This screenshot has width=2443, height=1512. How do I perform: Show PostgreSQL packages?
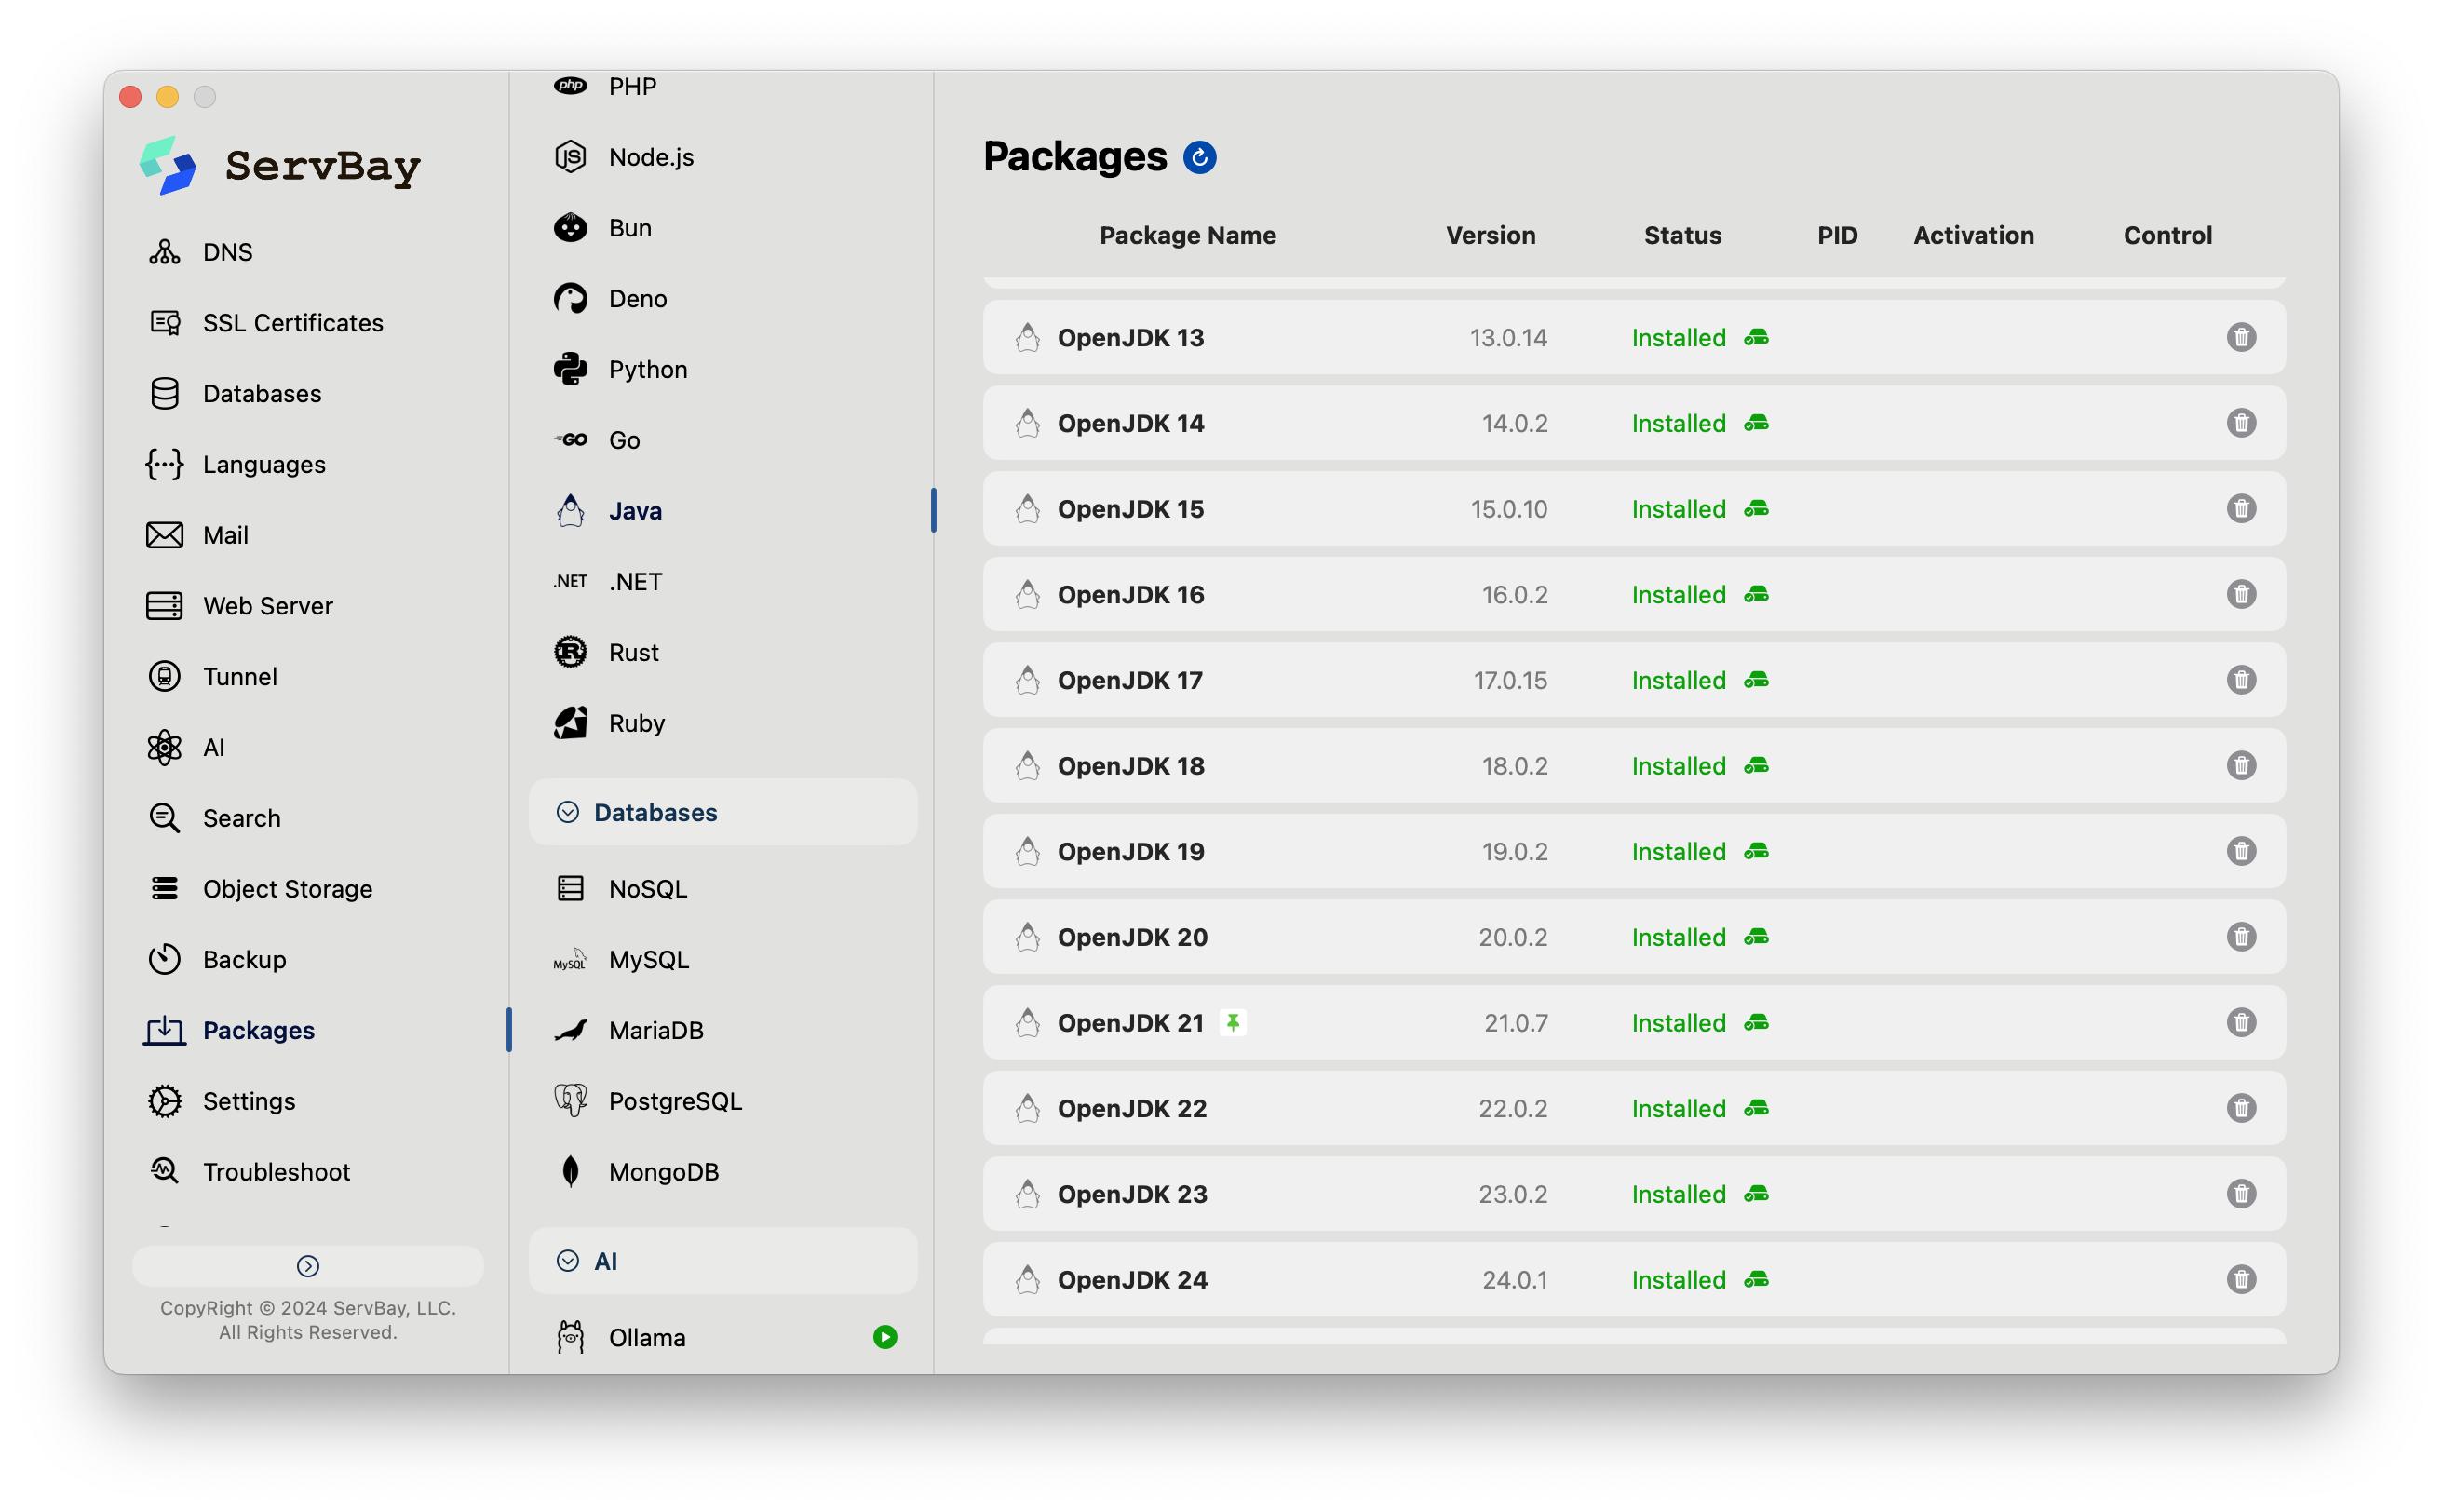[647, 1101]
